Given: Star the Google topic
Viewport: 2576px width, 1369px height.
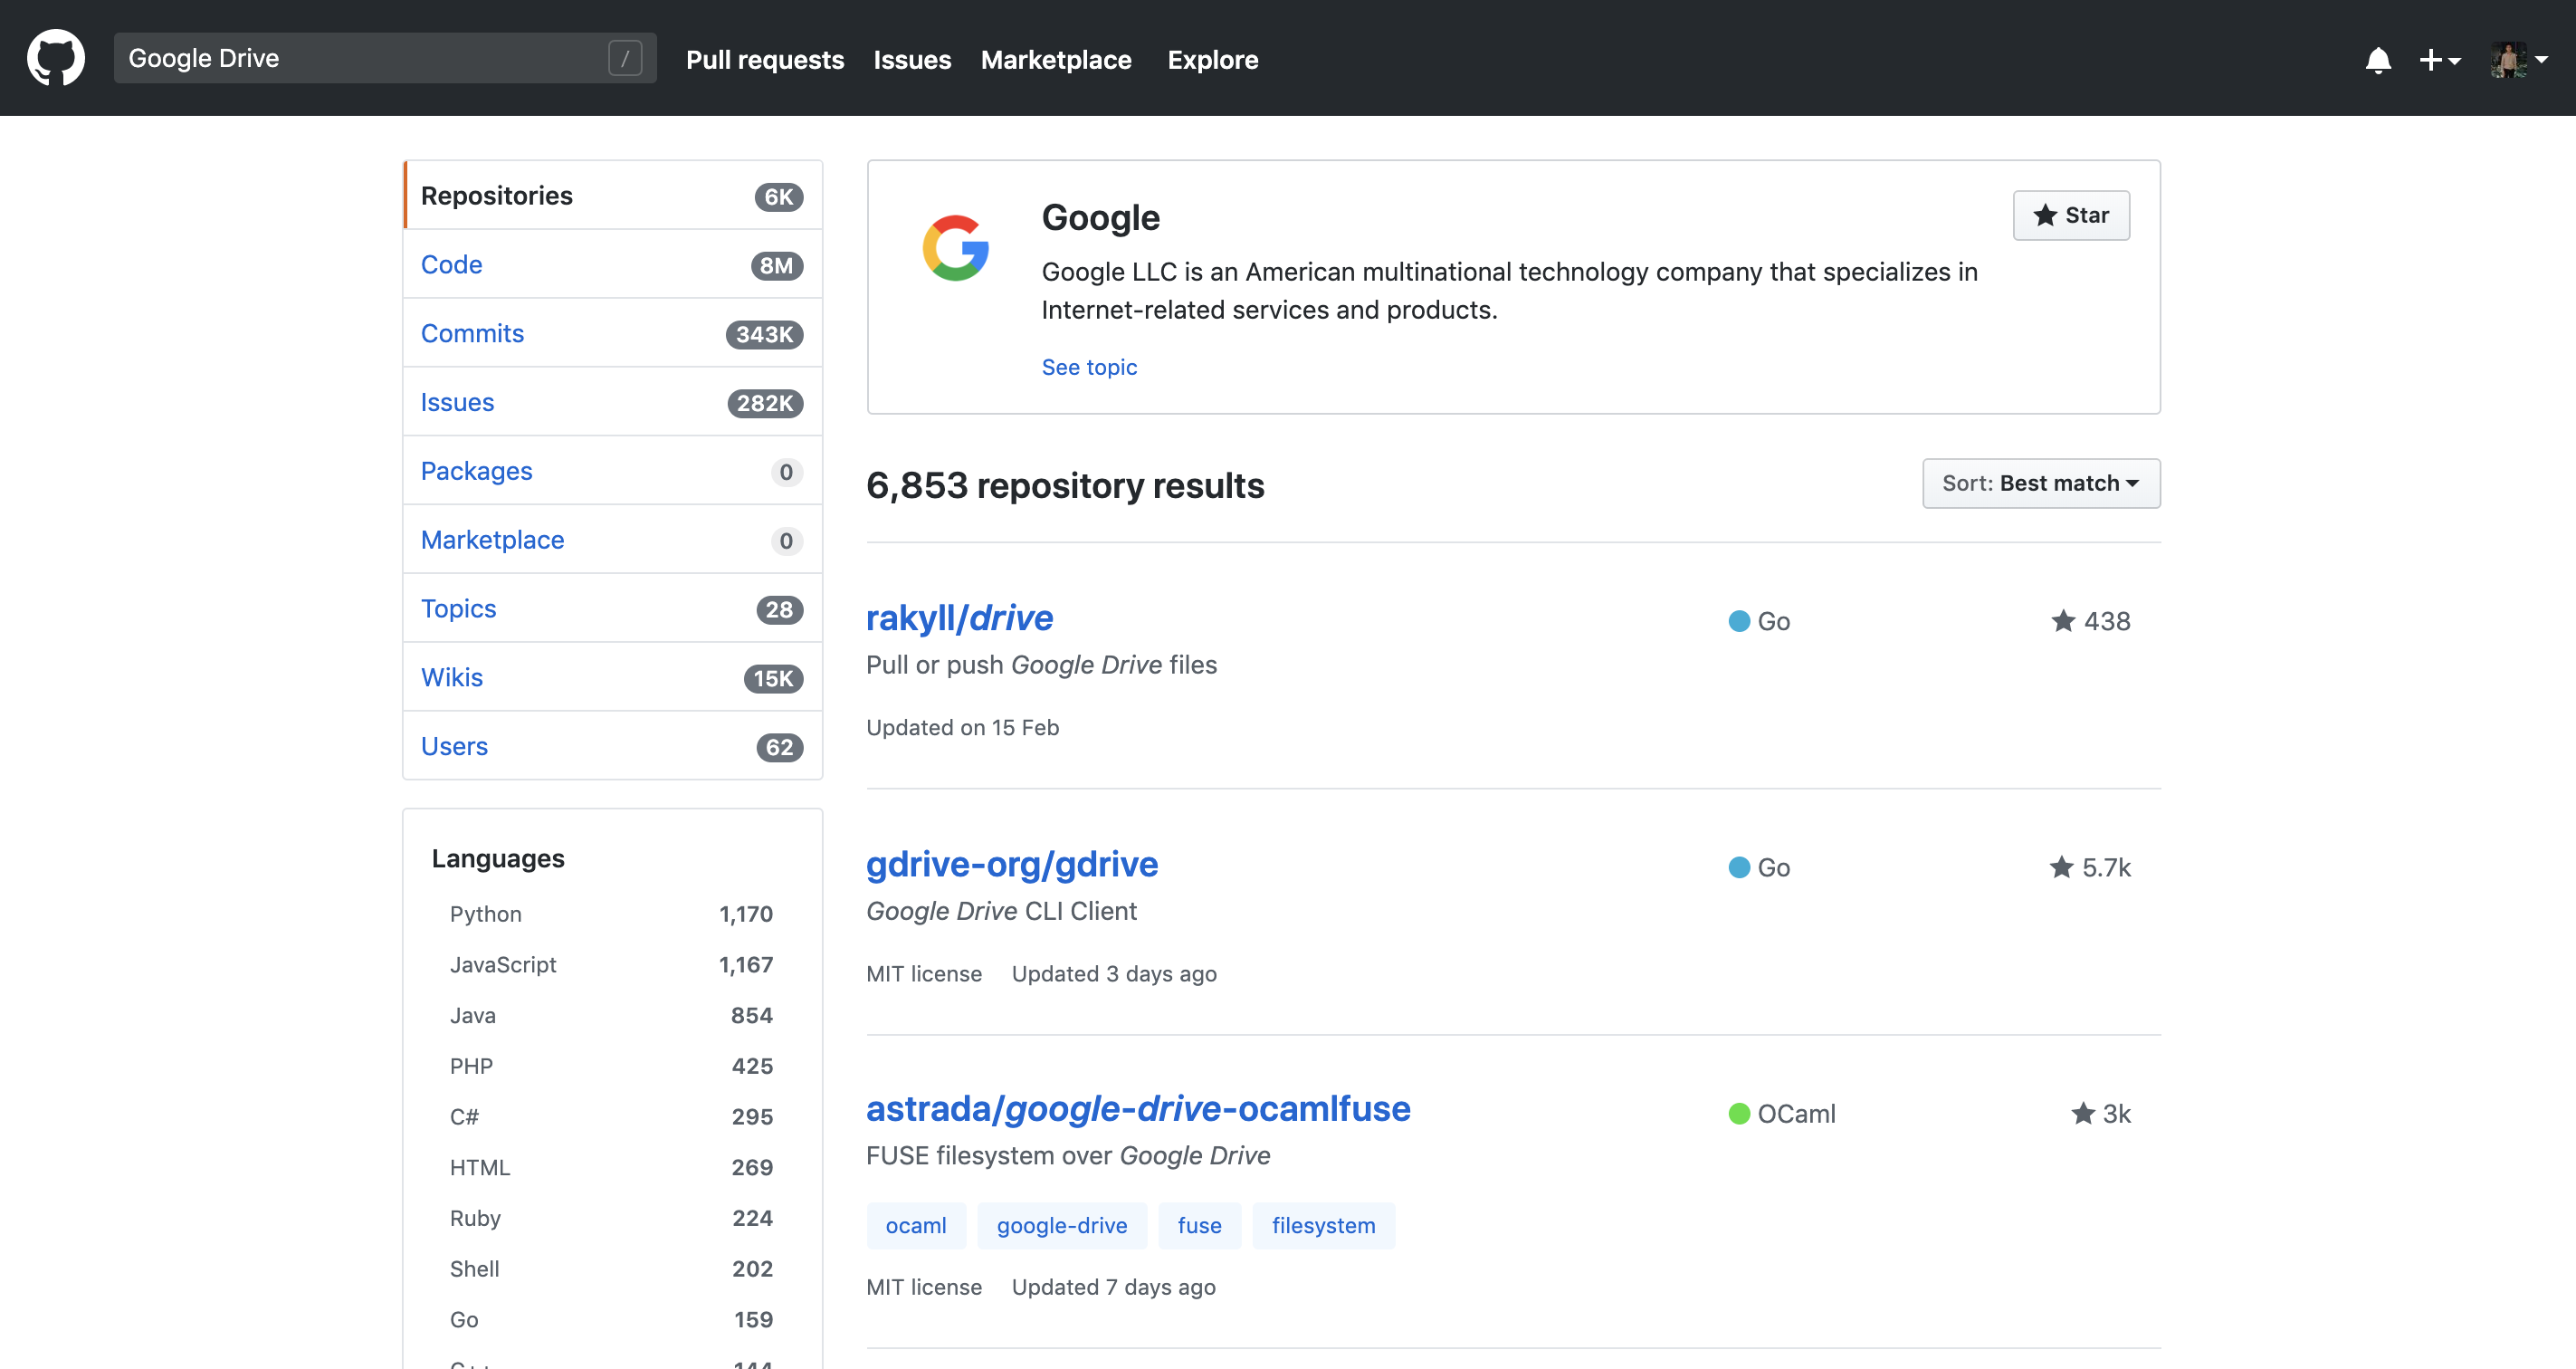Looking at the screenshot, I should click(x=2071, y=215).
